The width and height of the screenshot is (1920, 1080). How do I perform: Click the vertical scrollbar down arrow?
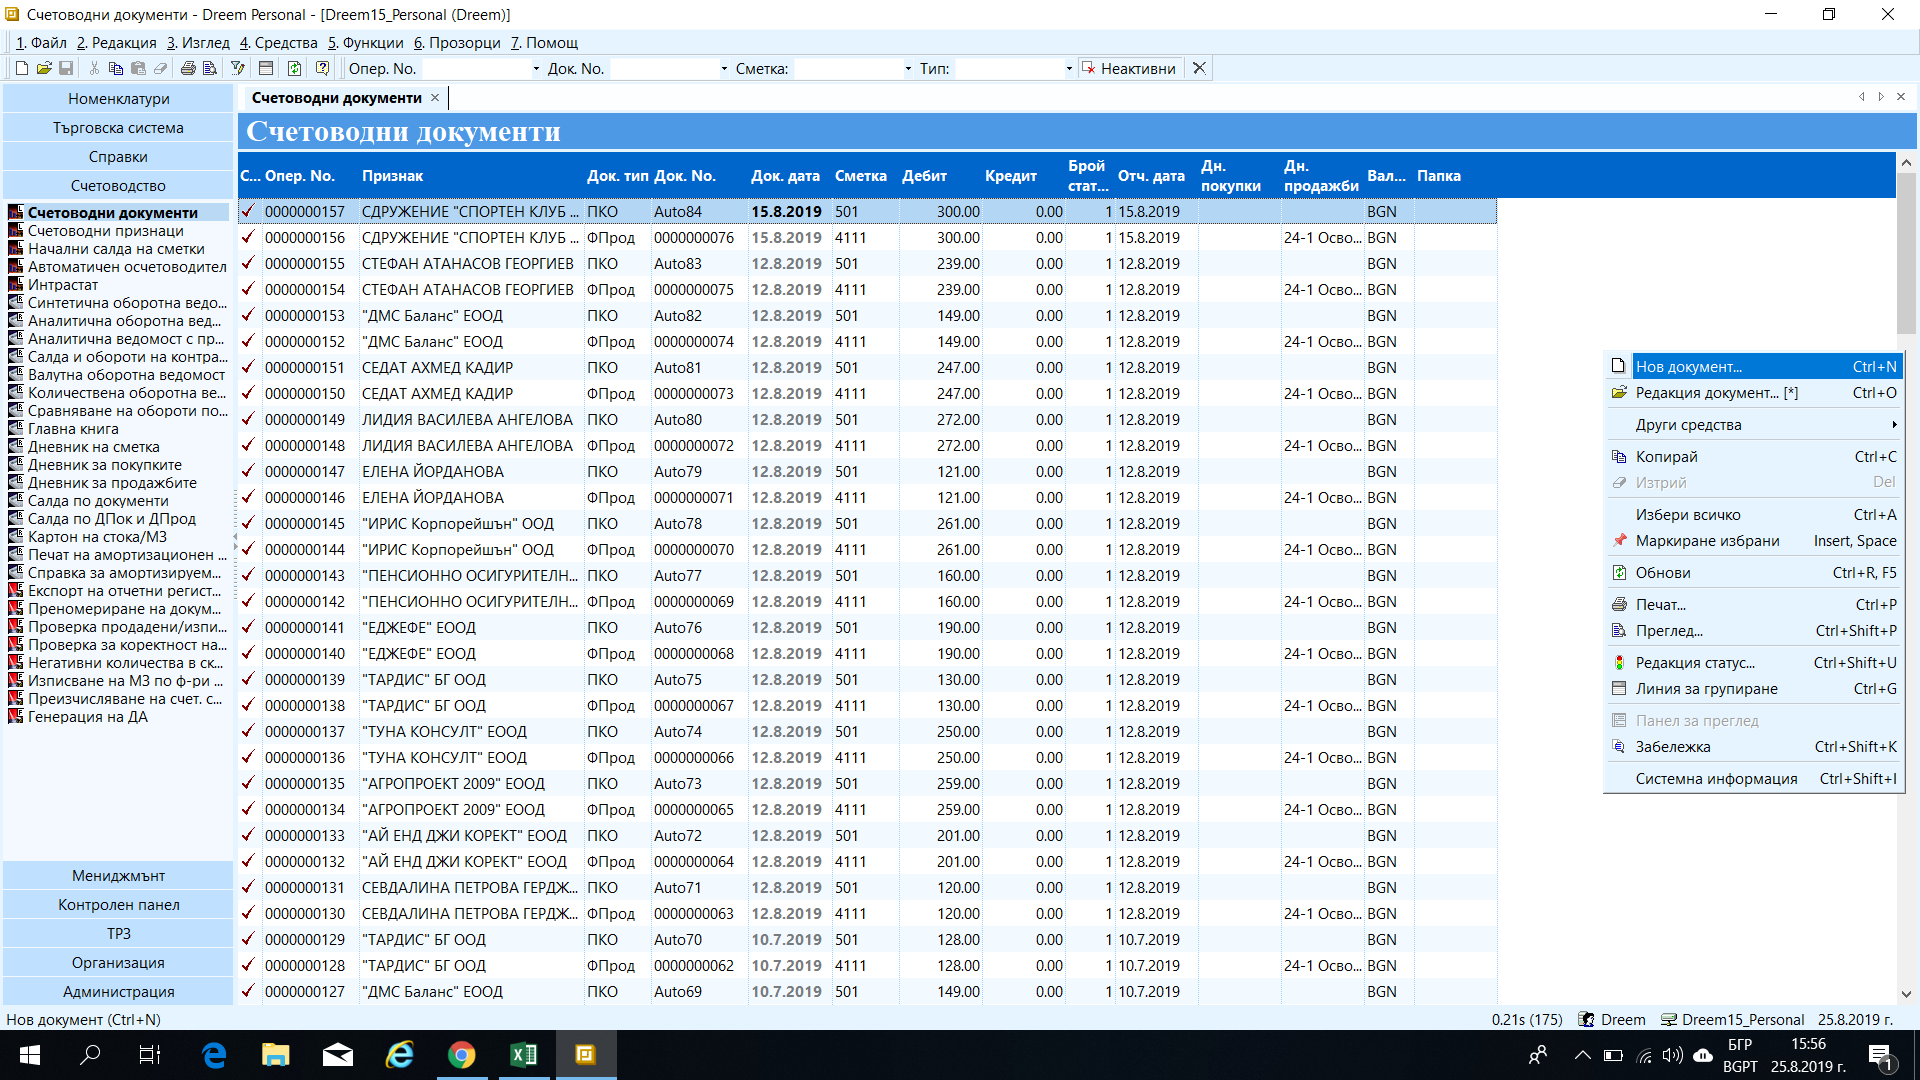point(1906,994)
